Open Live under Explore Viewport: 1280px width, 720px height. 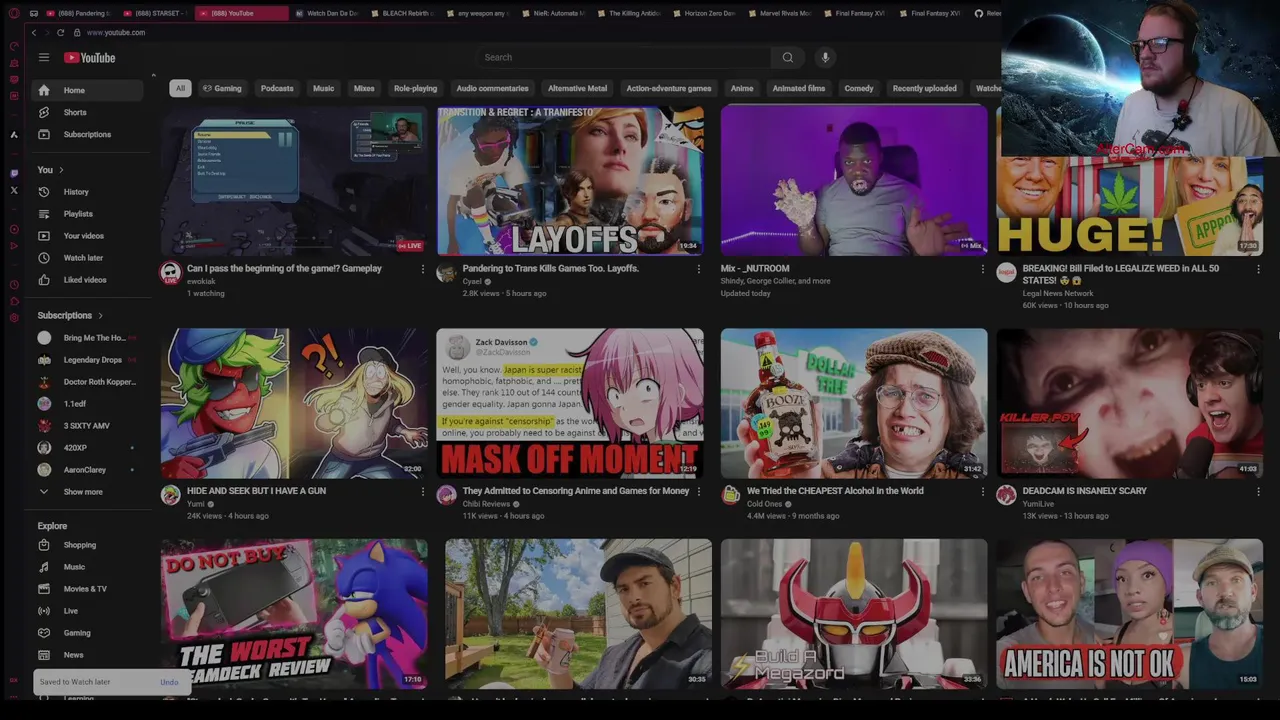[x=87, y=611]
